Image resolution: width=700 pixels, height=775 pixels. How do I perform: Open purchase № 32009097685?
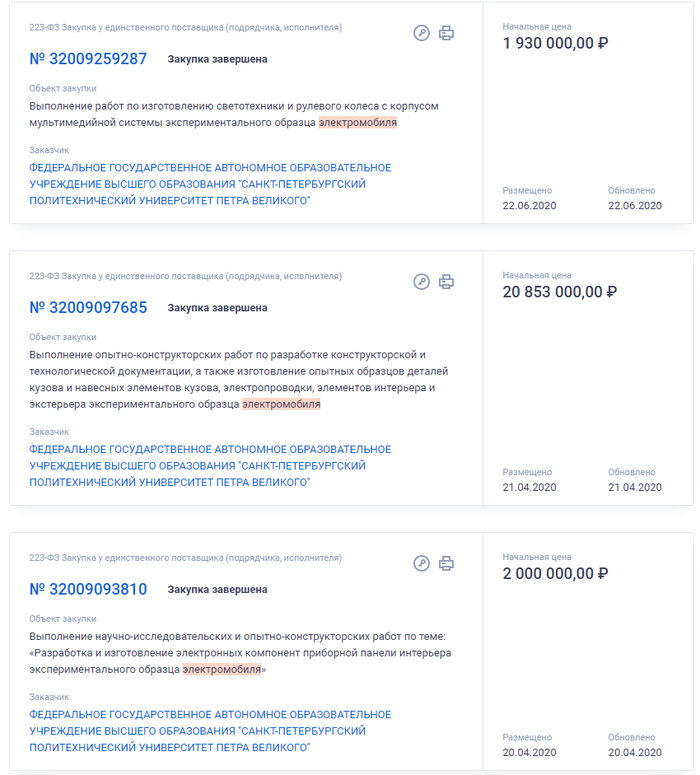(88, 307)
